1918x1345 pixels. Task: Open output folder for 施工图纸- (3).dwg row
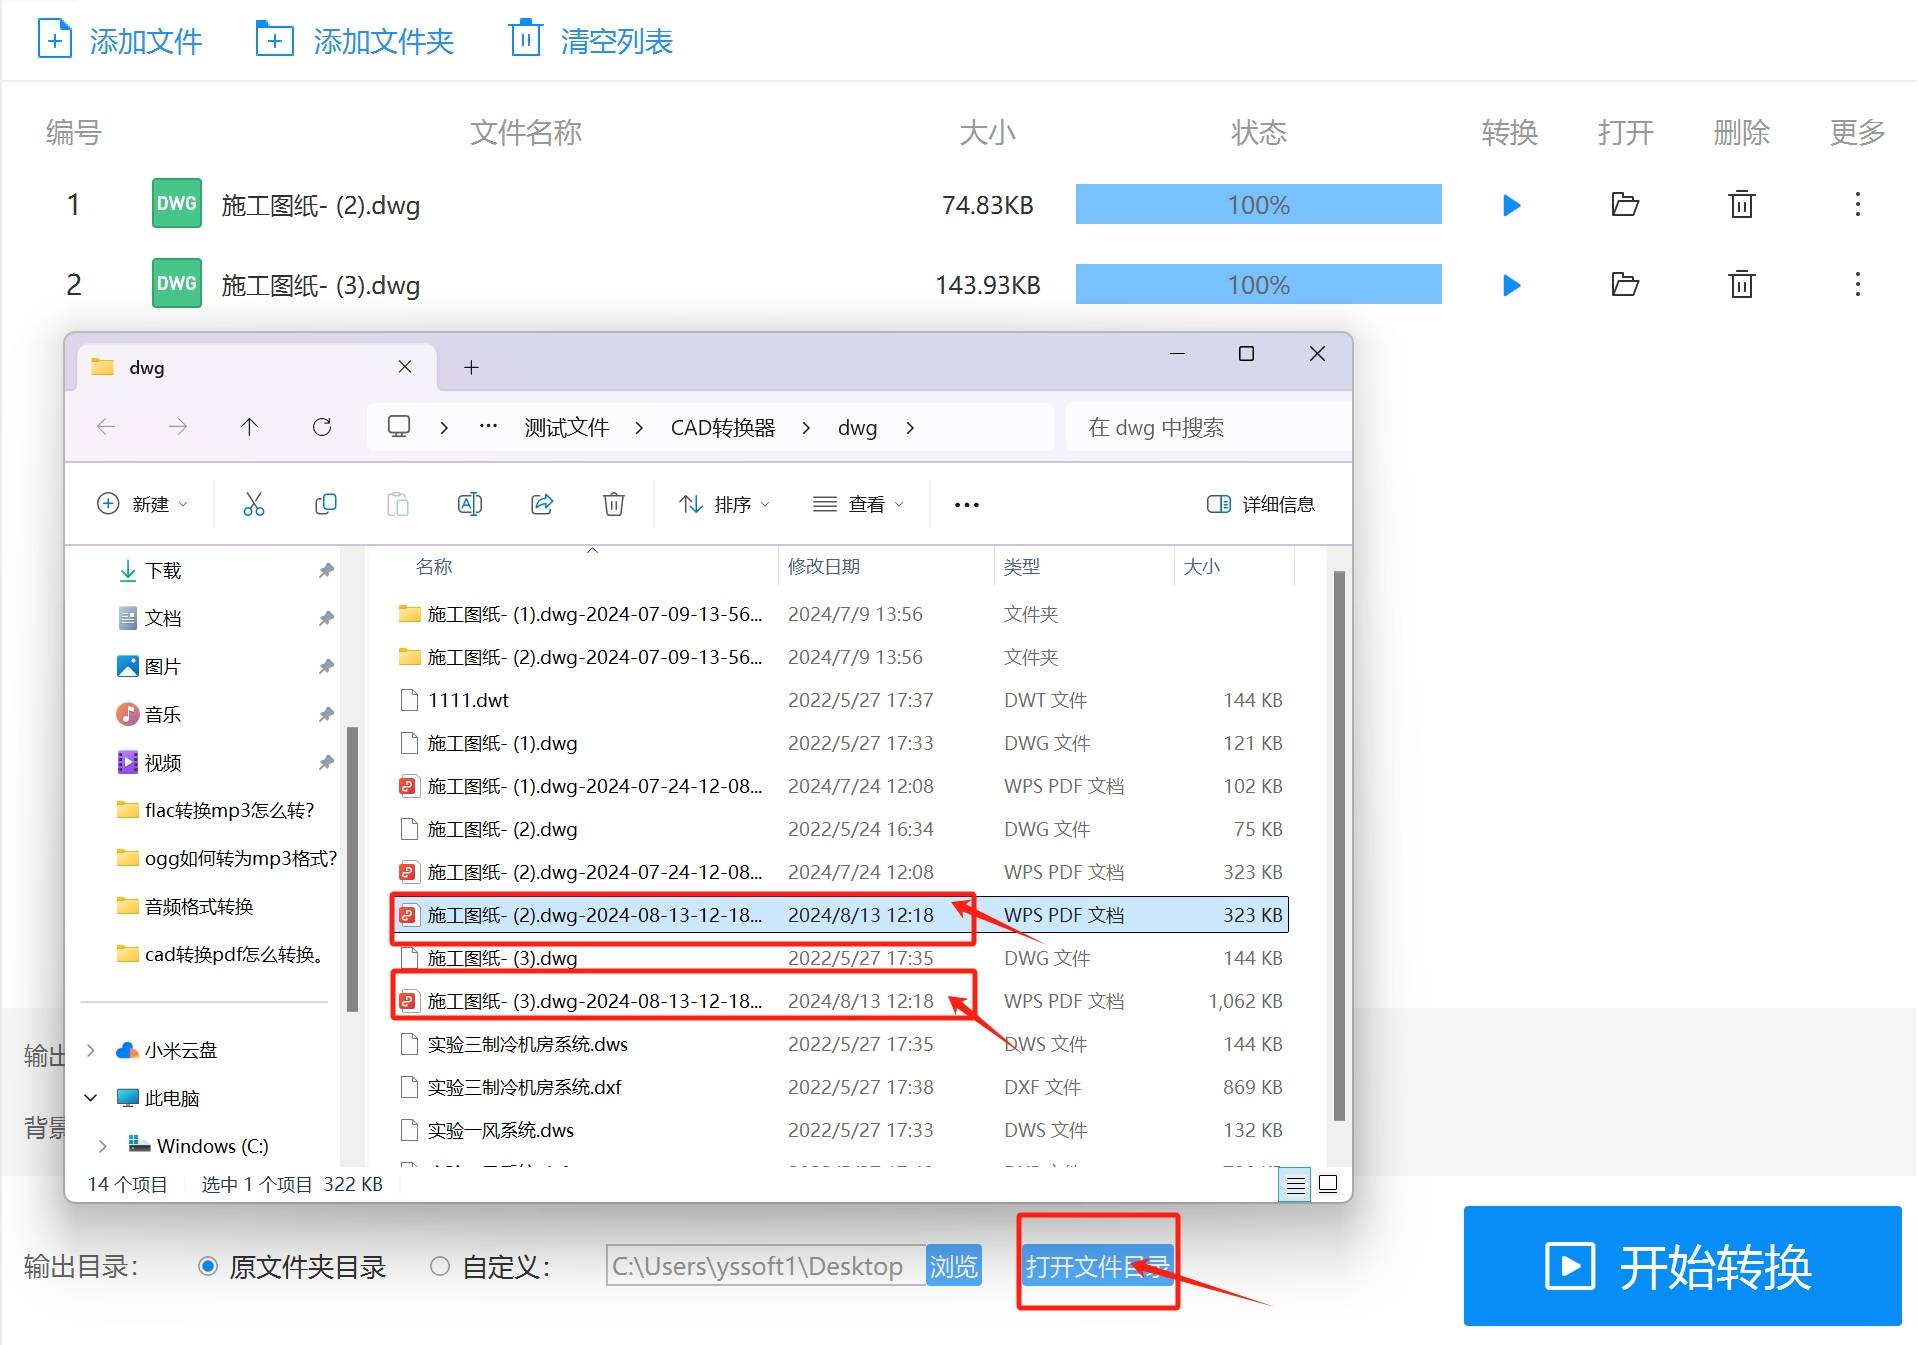tap(1625, 285)
